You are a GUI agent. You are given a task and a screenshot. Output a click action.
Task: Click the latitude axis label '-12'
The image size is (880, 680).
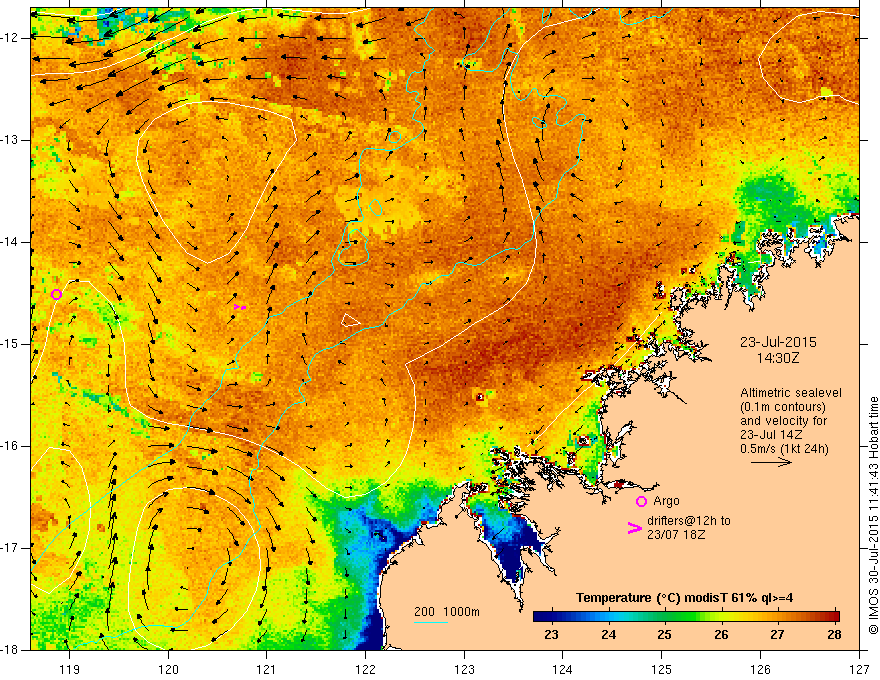point(11,38)
